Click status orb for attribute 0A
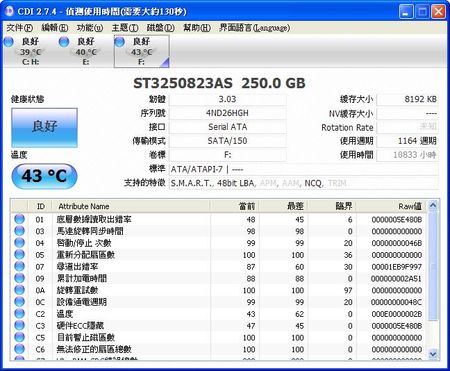 20,290
